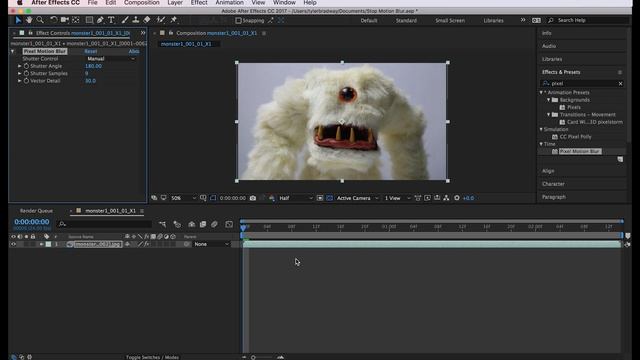Screen dimensions: 640x360
Task: Switch to Standard workspace
Action: pos(406,20)
